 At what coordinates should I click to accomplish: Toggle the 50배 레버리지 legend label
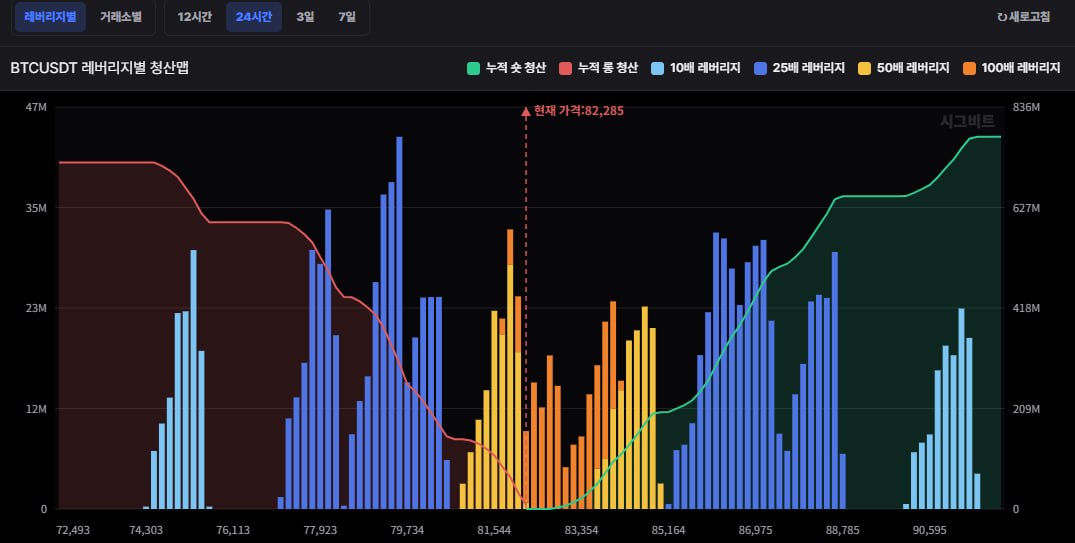(913, 68)
